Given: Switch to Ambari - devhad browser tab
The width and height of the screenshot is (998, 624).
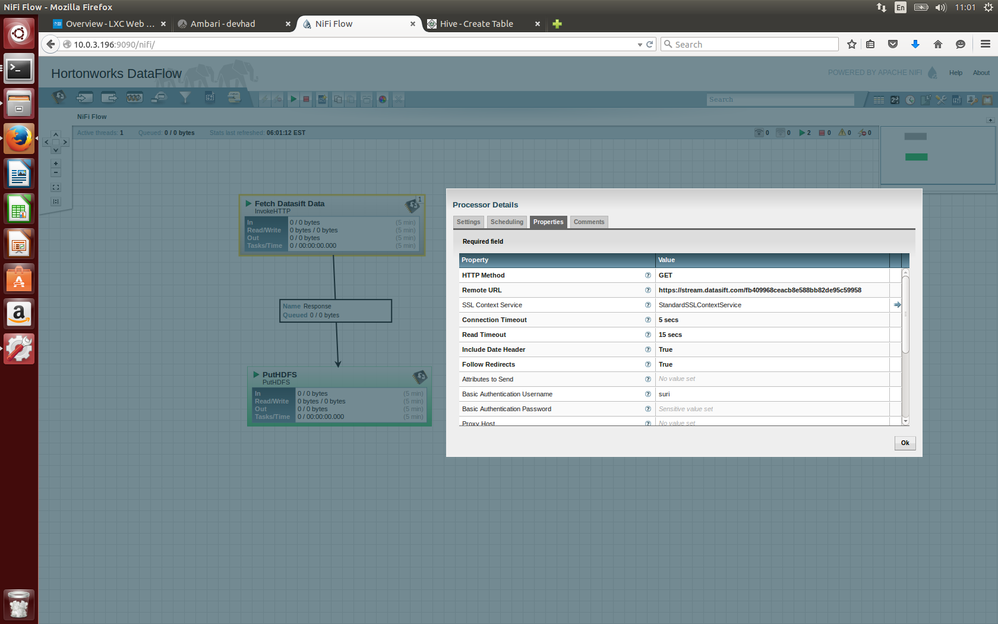Looking at the screenshot, I should click(x=234, y=24).
